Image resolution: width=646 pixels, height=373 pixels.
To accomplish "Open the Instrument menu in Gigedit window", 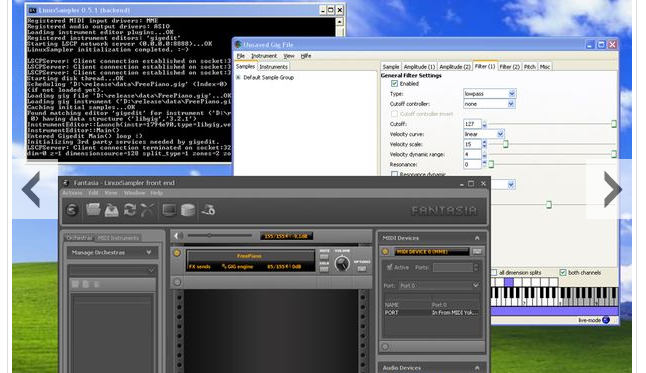I will pos(264,56).
